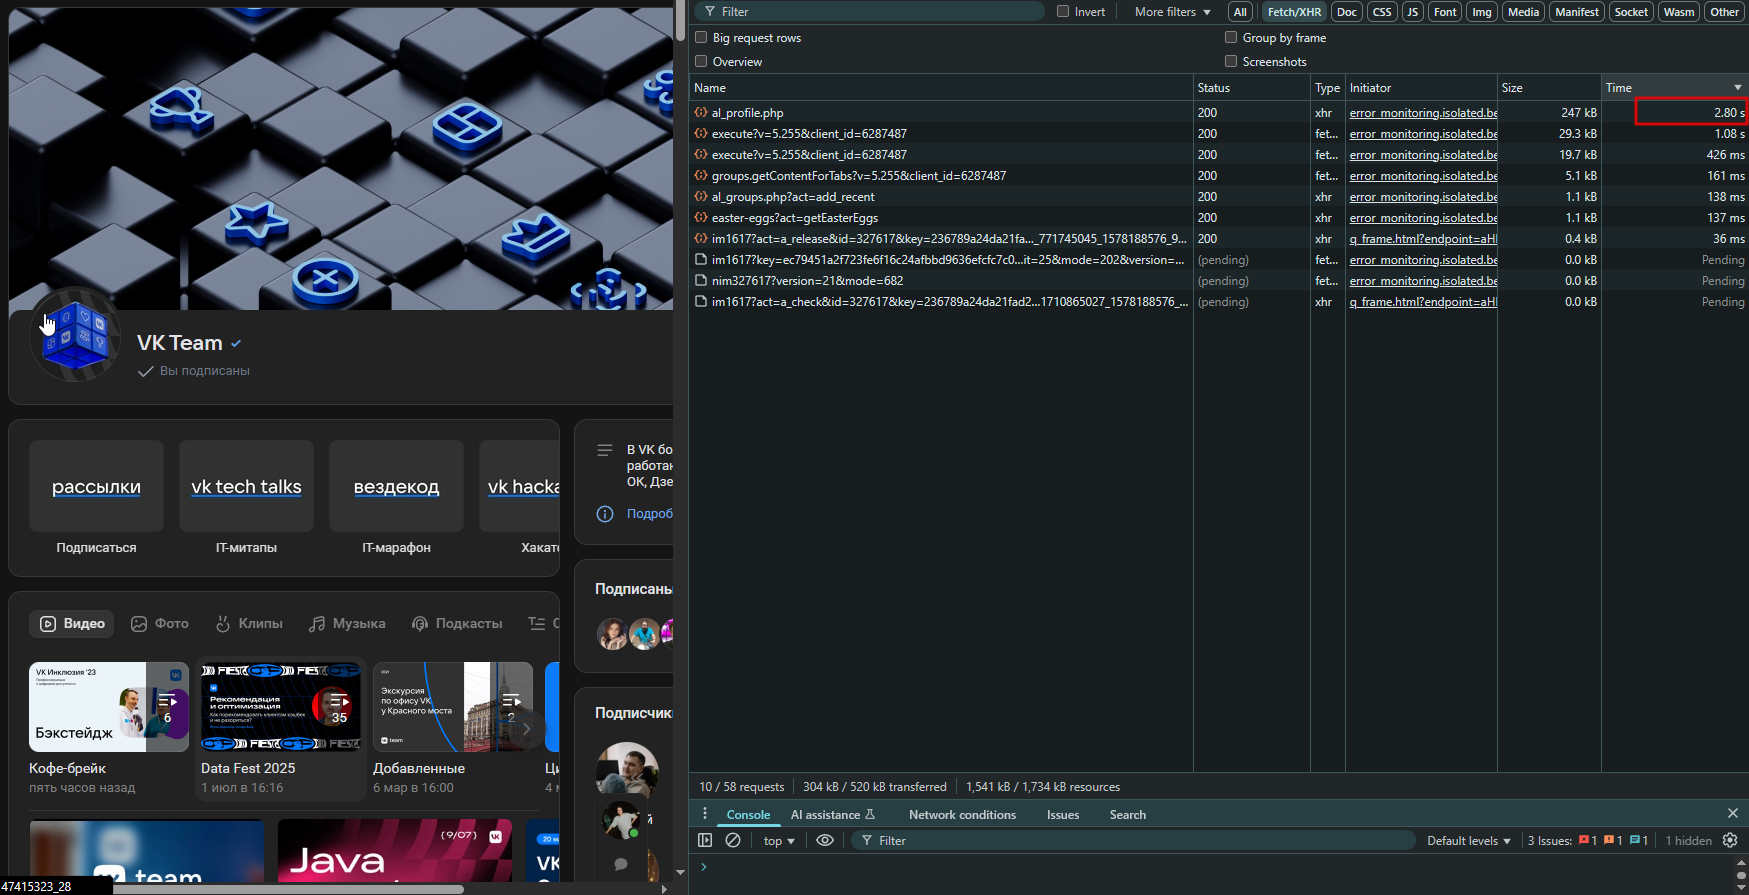Click the рассылки card
The height and width of the screenshot is (895, 1749).
click(96, 486)
